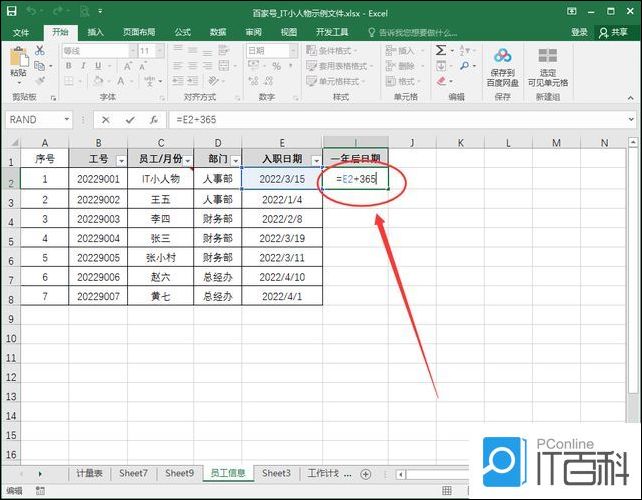Image resolution: width=642 pixels, height=500 pixels.
Task: Confirm formula with the Enter checkmark icon
Action: tap(129, 119)
